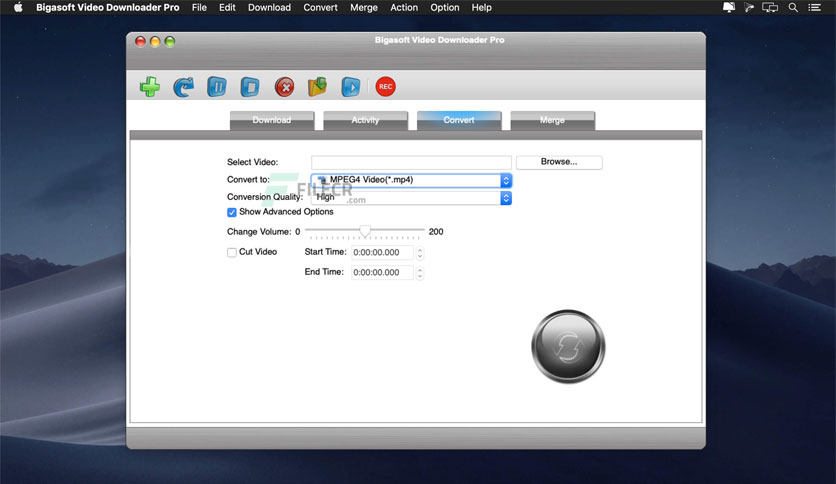
Task: Click the red close window button
Action: 140,42
